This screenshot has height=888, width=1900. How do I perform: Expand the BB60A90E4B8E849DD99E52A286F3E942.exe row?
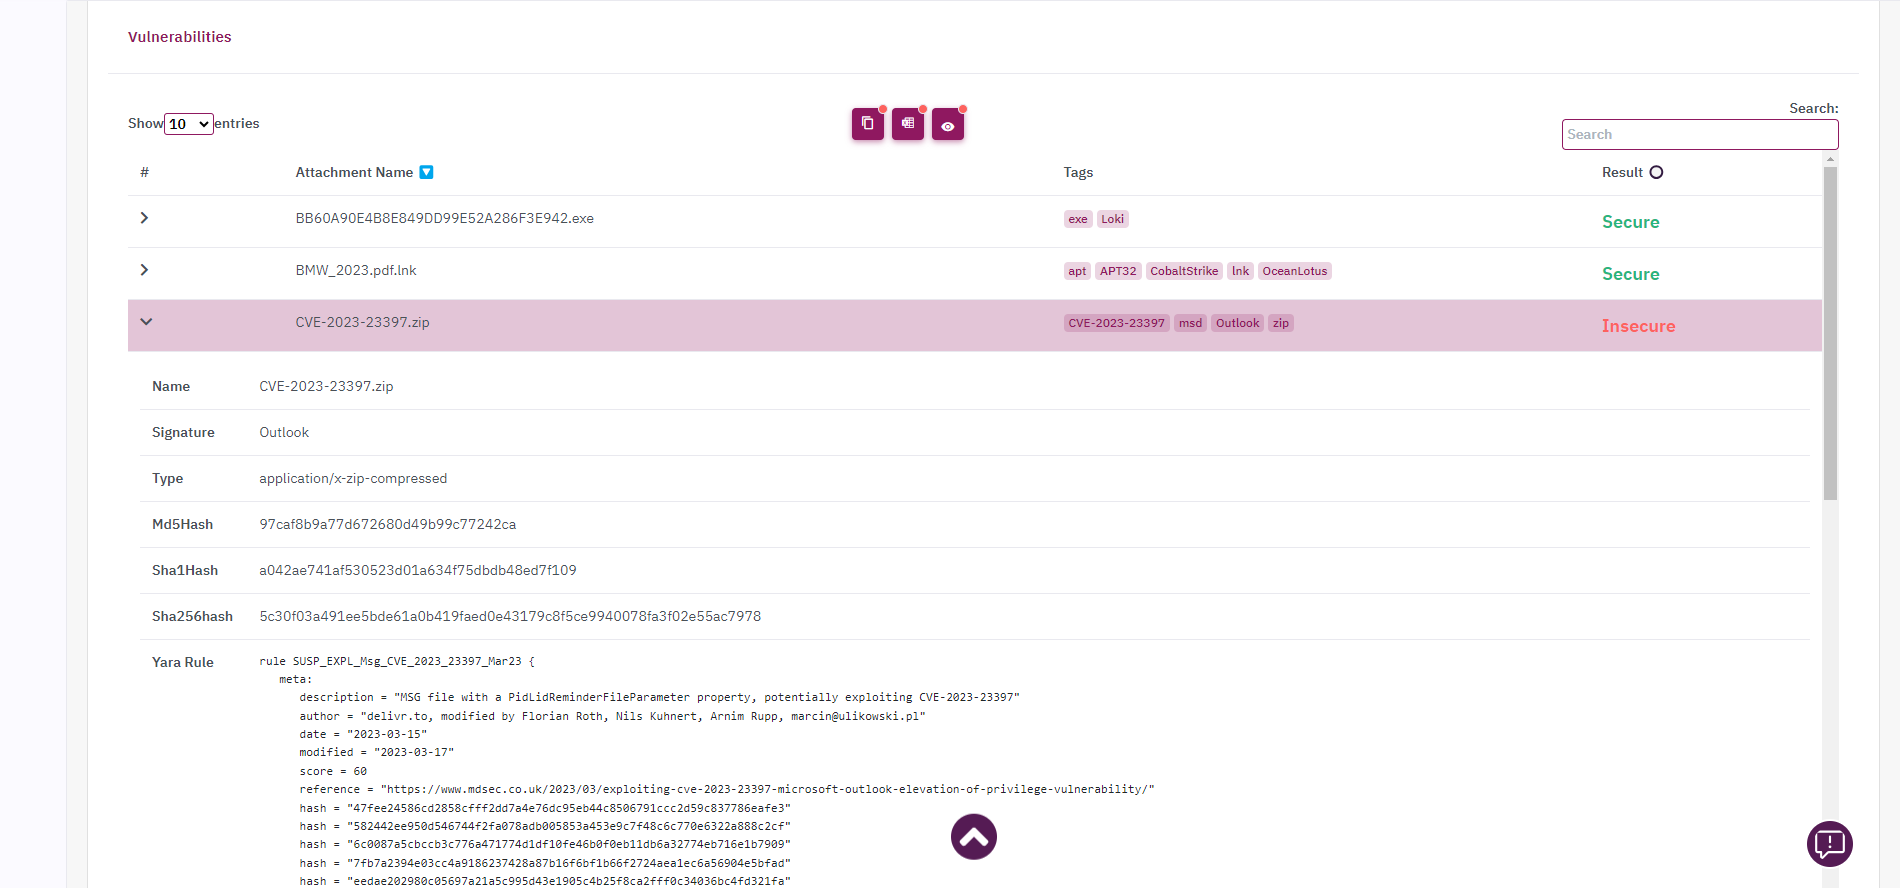(144, 218)
